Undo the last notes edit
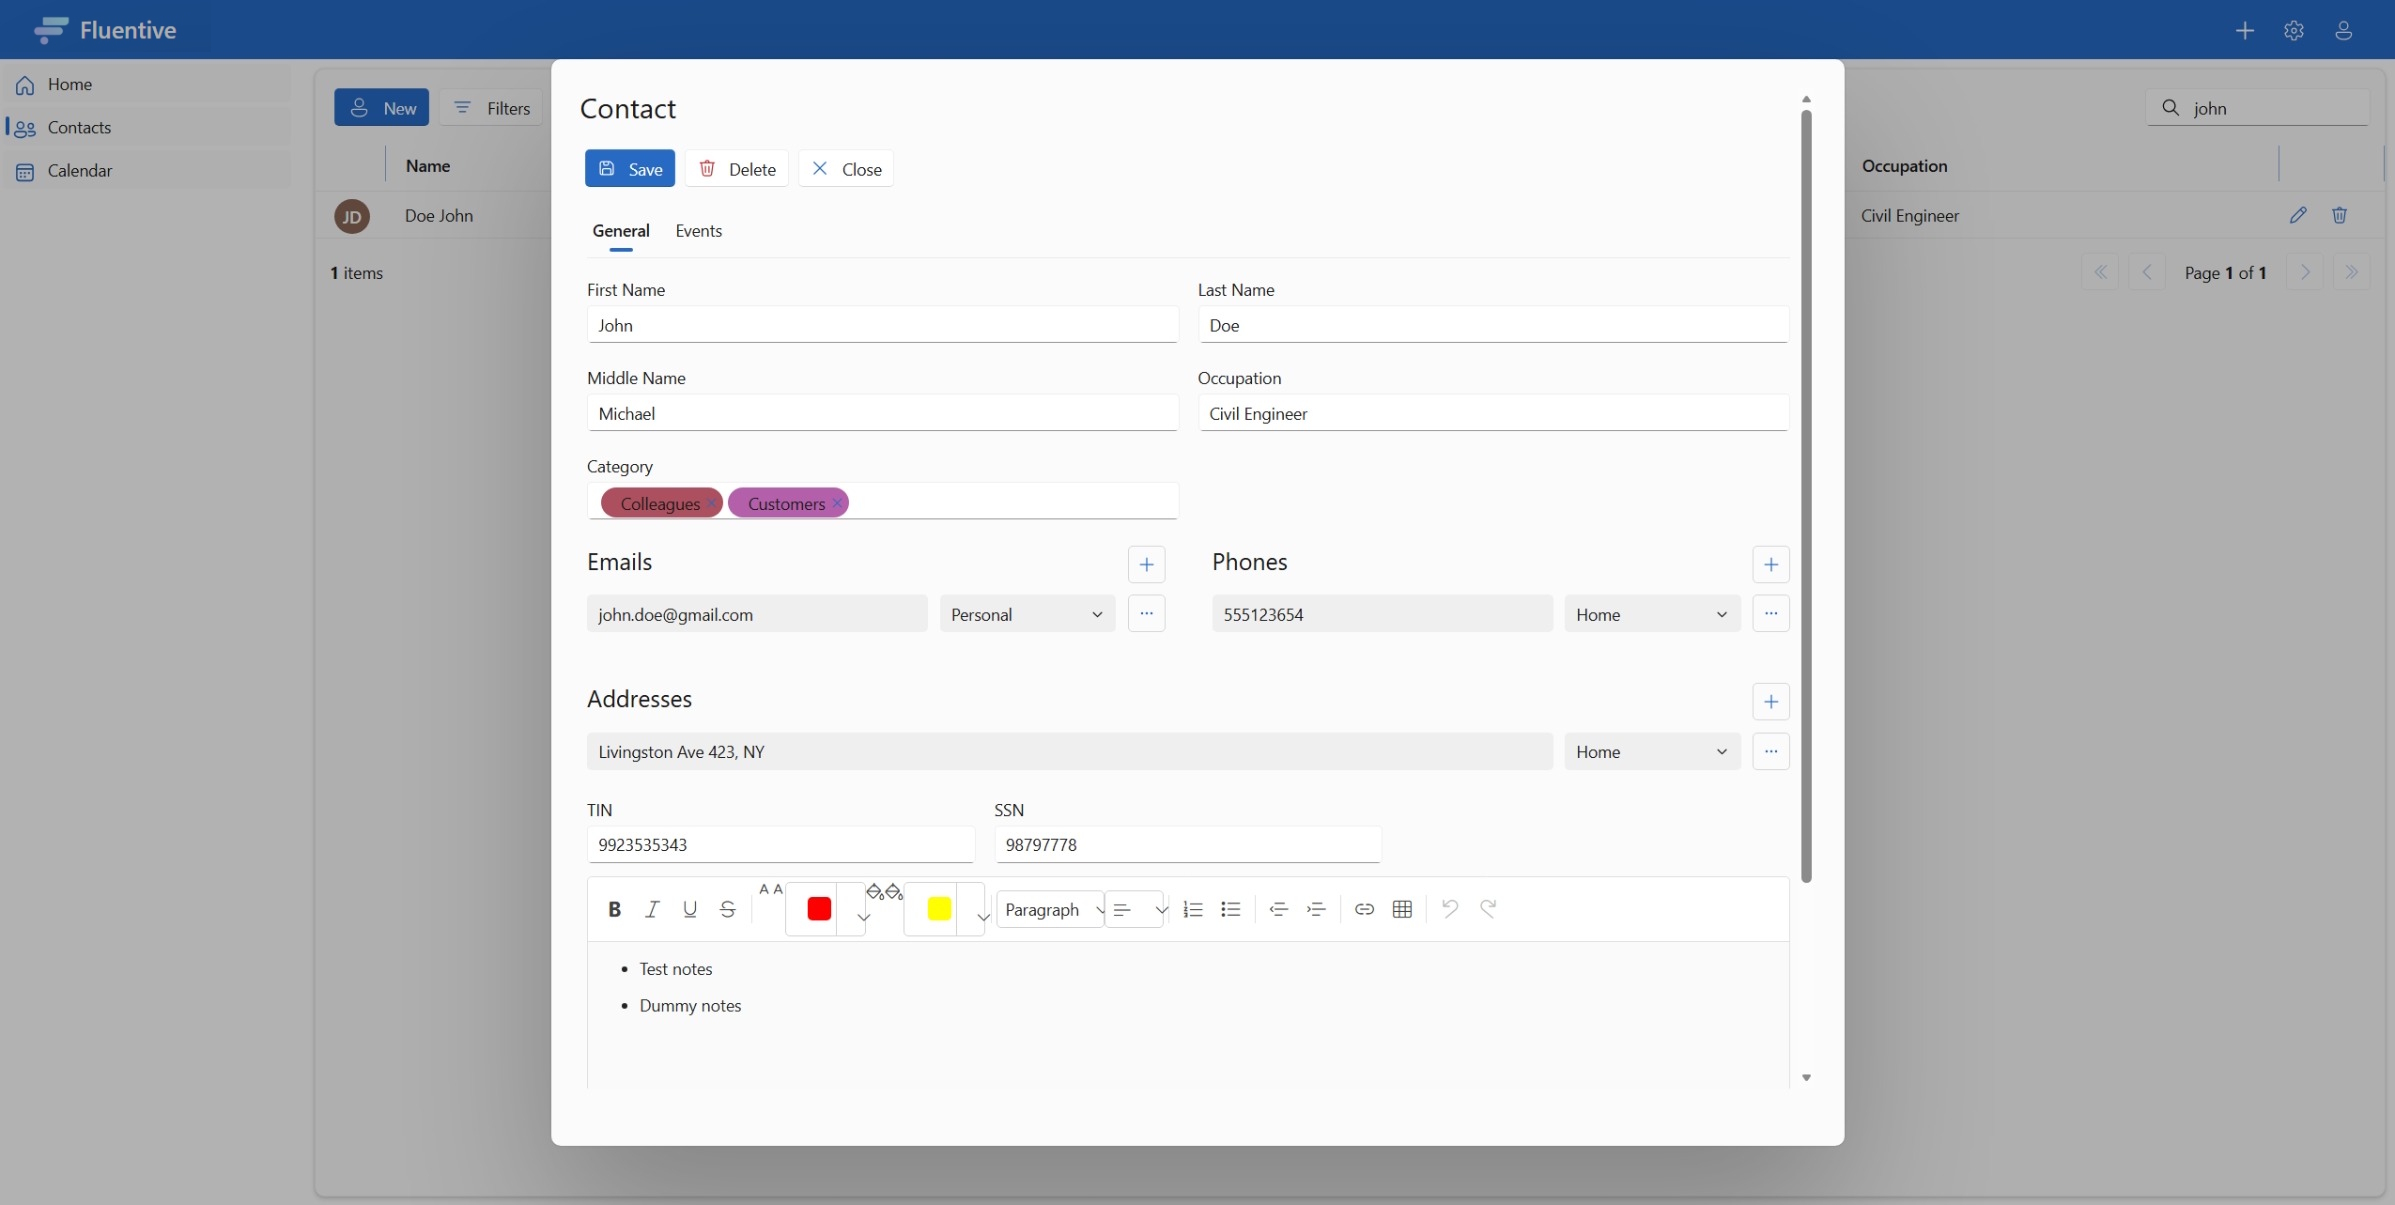Screen dimensions: 2395x1205 [1449, 909]
